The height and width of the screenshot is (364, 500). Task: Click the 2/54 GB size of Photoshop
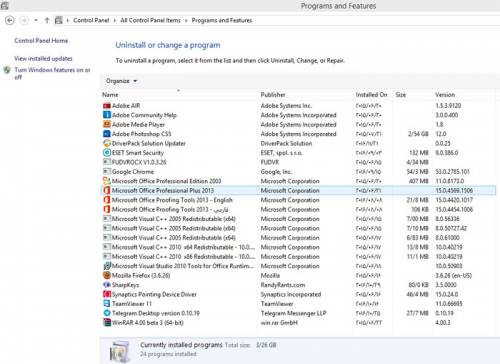(x=418, y=134)
